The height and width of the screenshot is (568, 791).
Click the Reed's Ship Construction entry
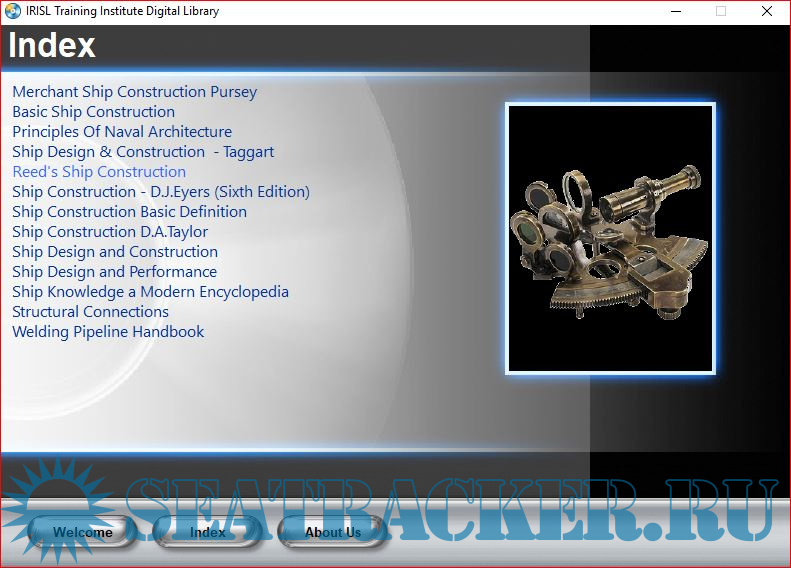tap(99, 172)
